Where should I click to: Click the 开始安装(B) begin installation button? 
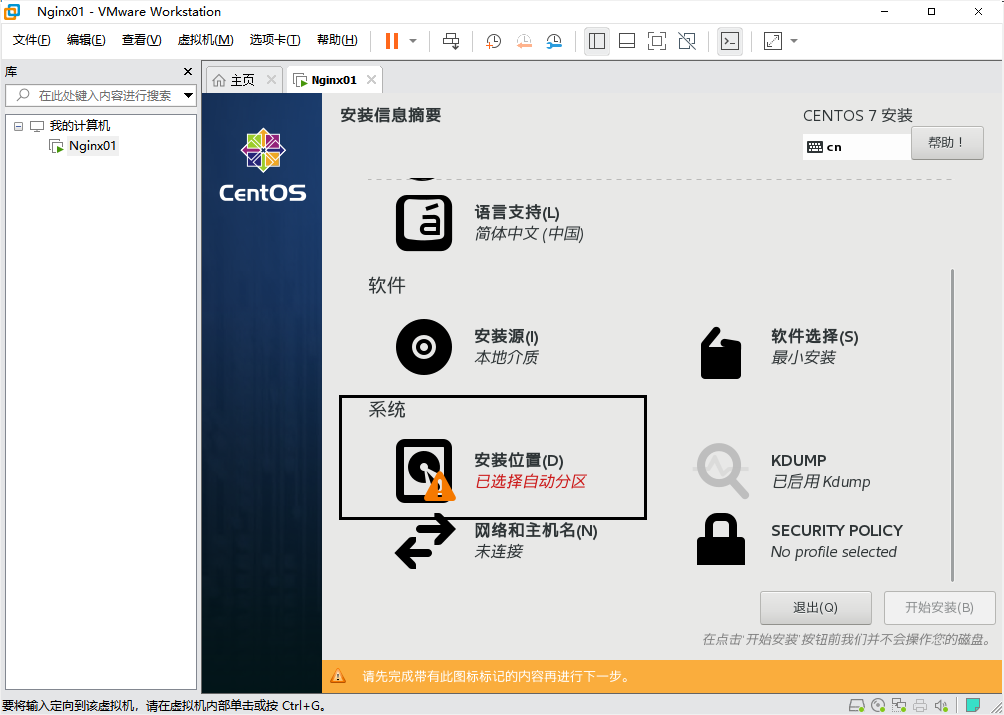coord(939,607)
